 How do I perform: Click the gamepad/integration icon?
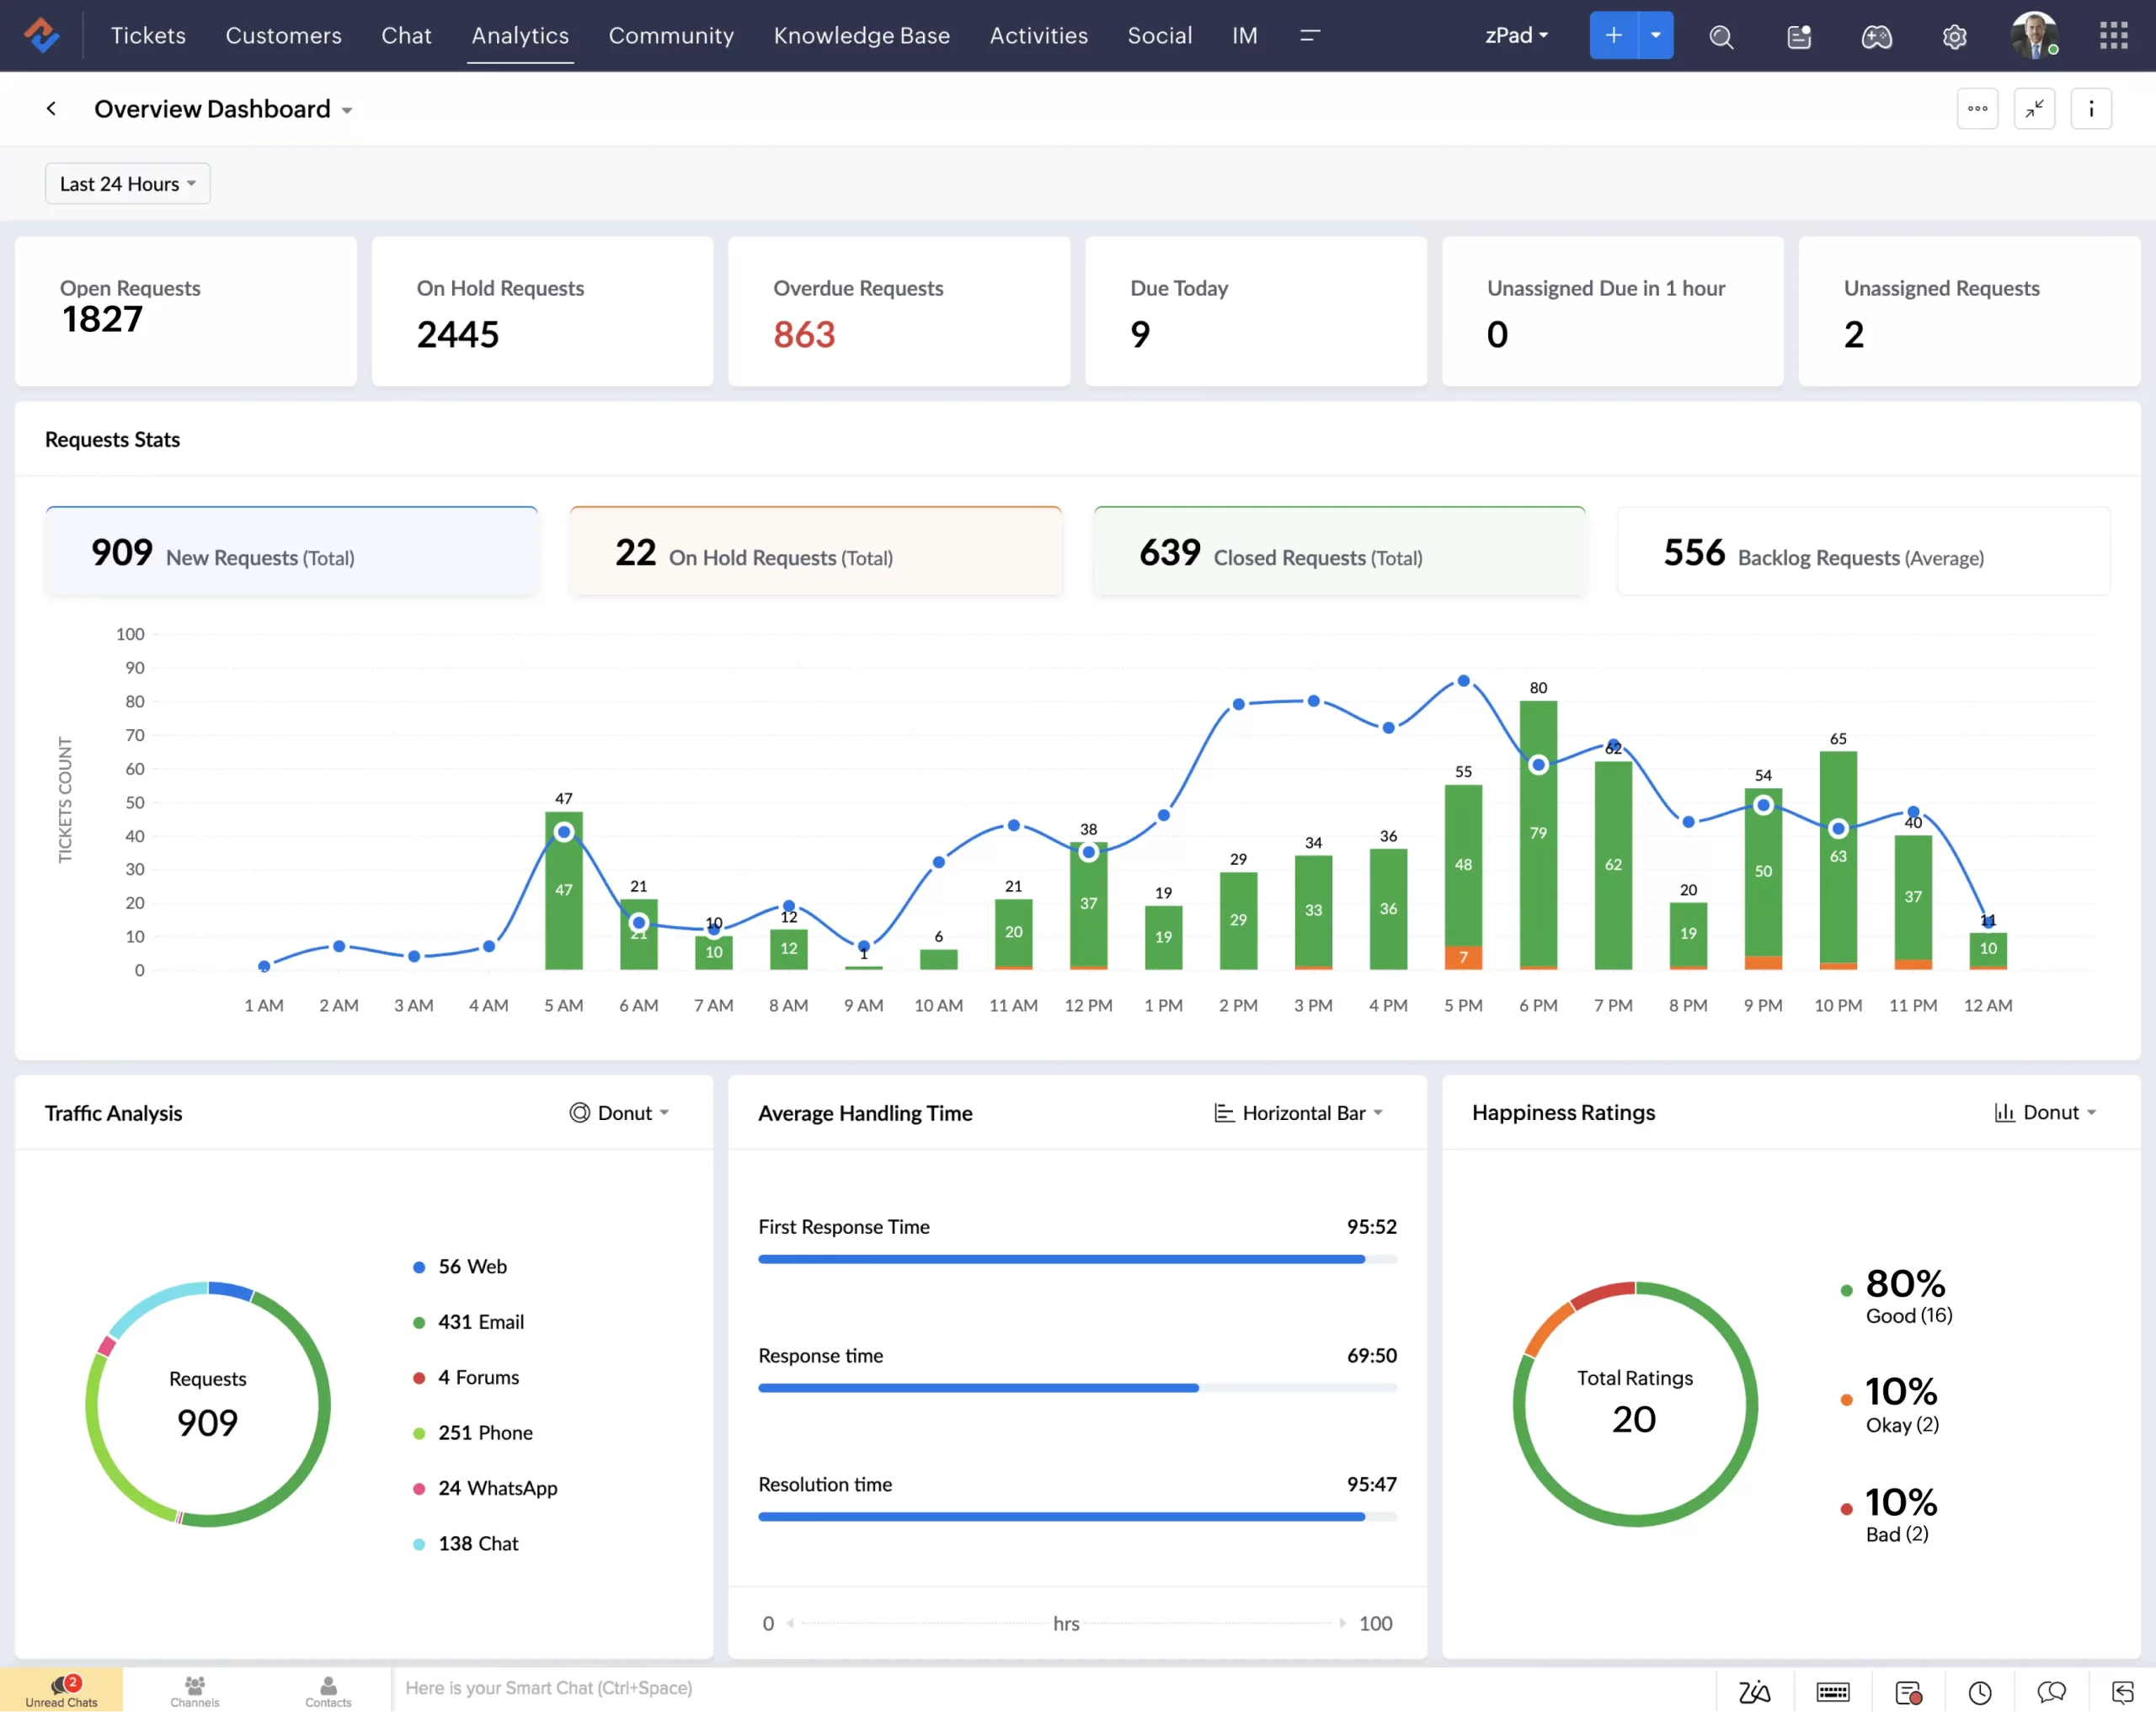(1878, 35)
